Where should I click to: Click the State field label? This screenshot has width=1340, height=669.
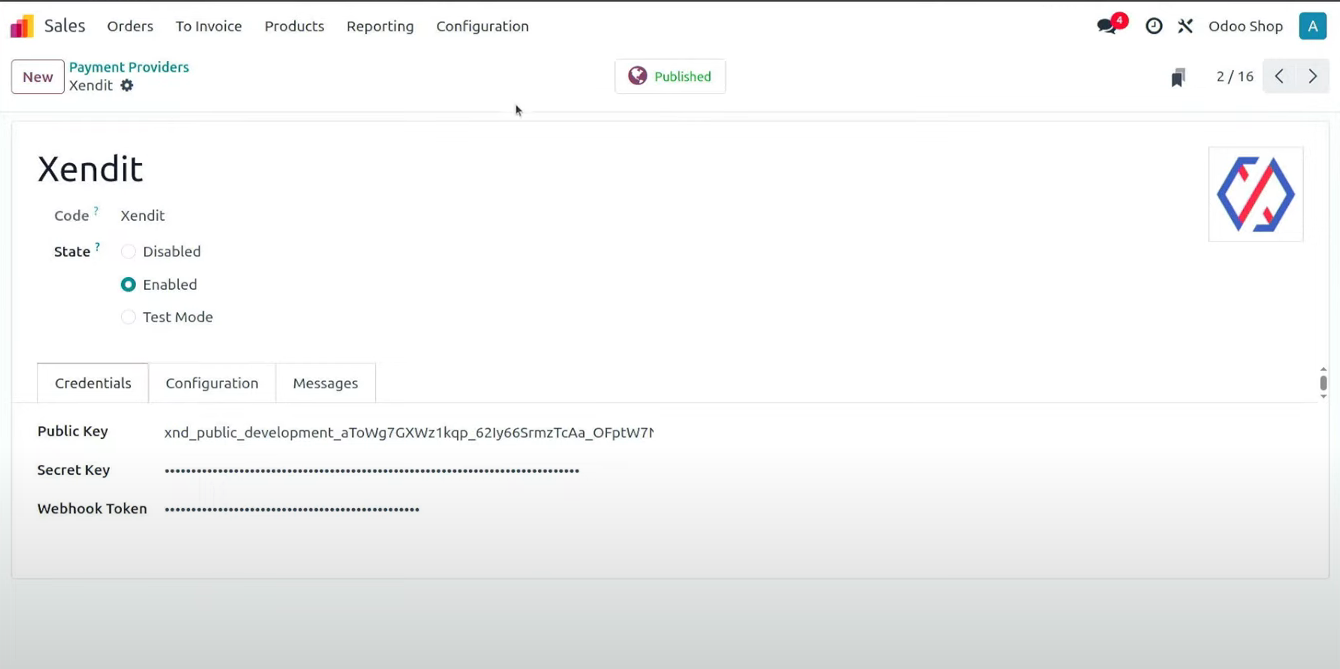[72, 252]
